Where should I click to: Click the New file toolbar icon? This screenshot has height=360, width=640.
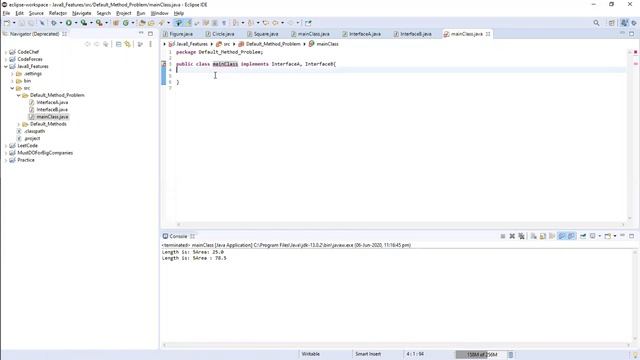[7, 23]
